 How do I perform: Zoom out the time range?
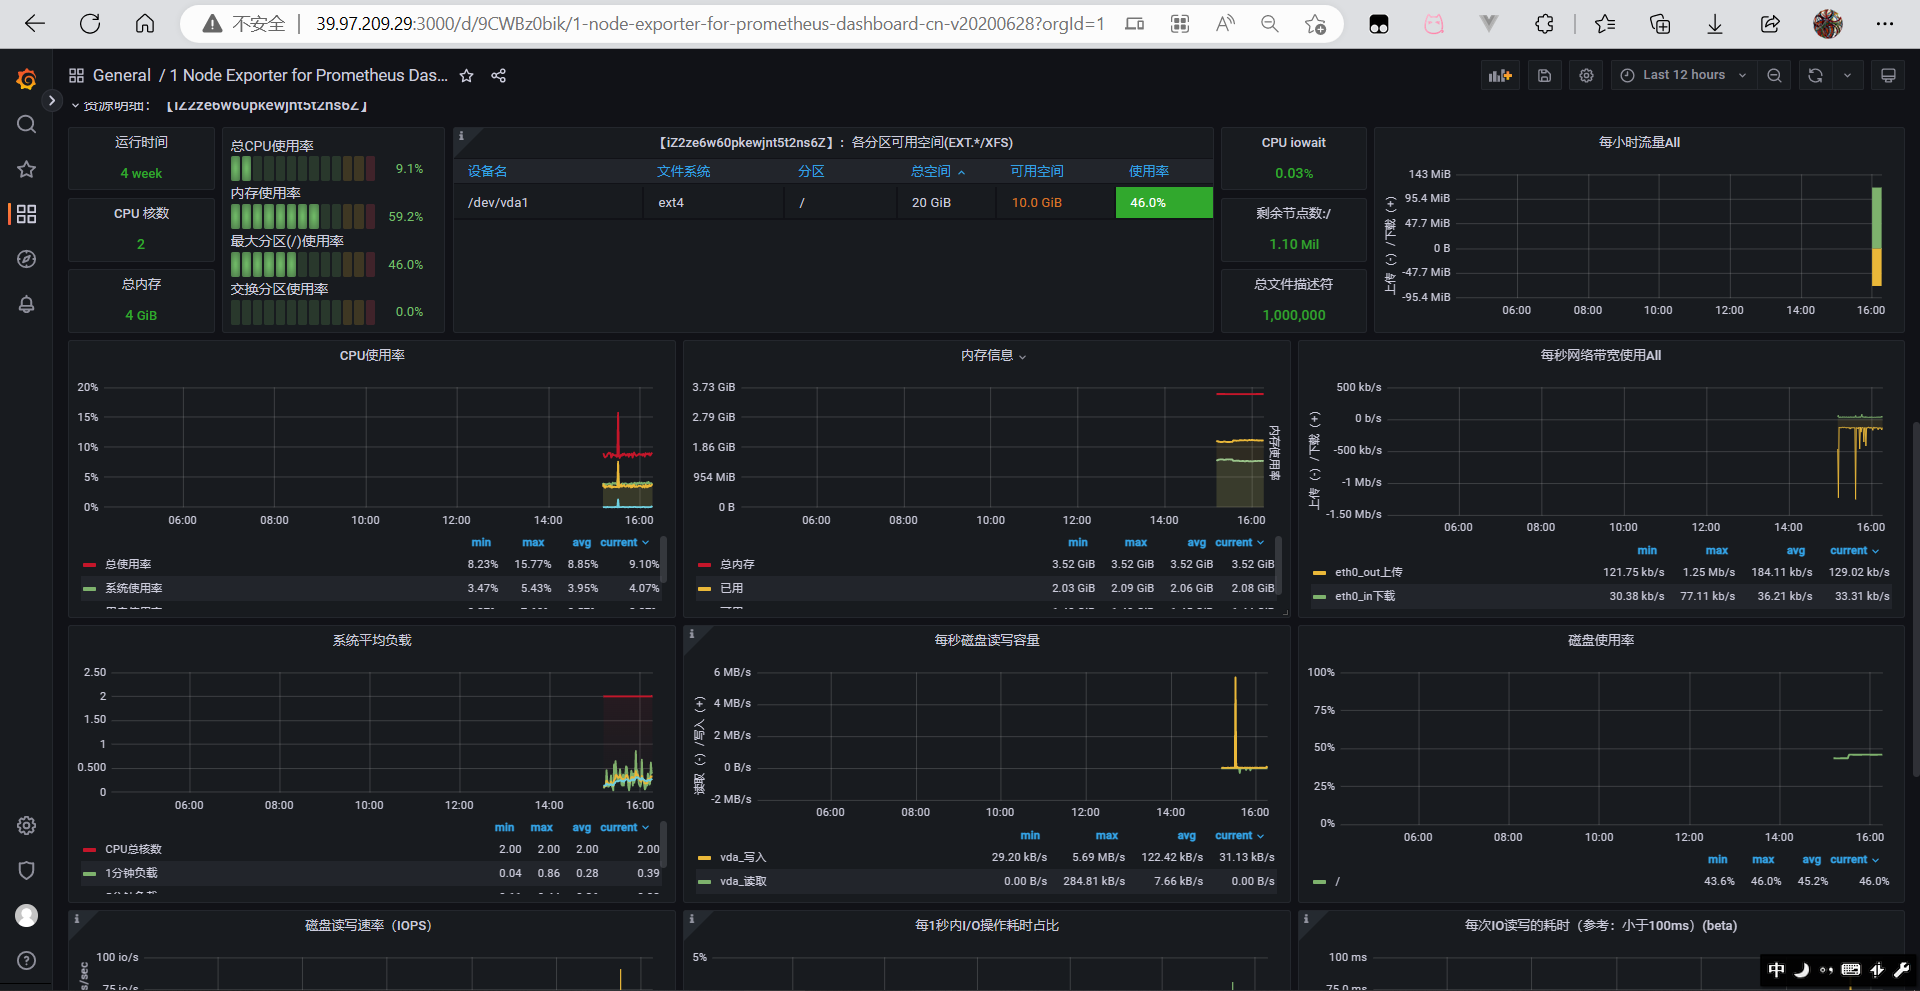coord(1774,75)
